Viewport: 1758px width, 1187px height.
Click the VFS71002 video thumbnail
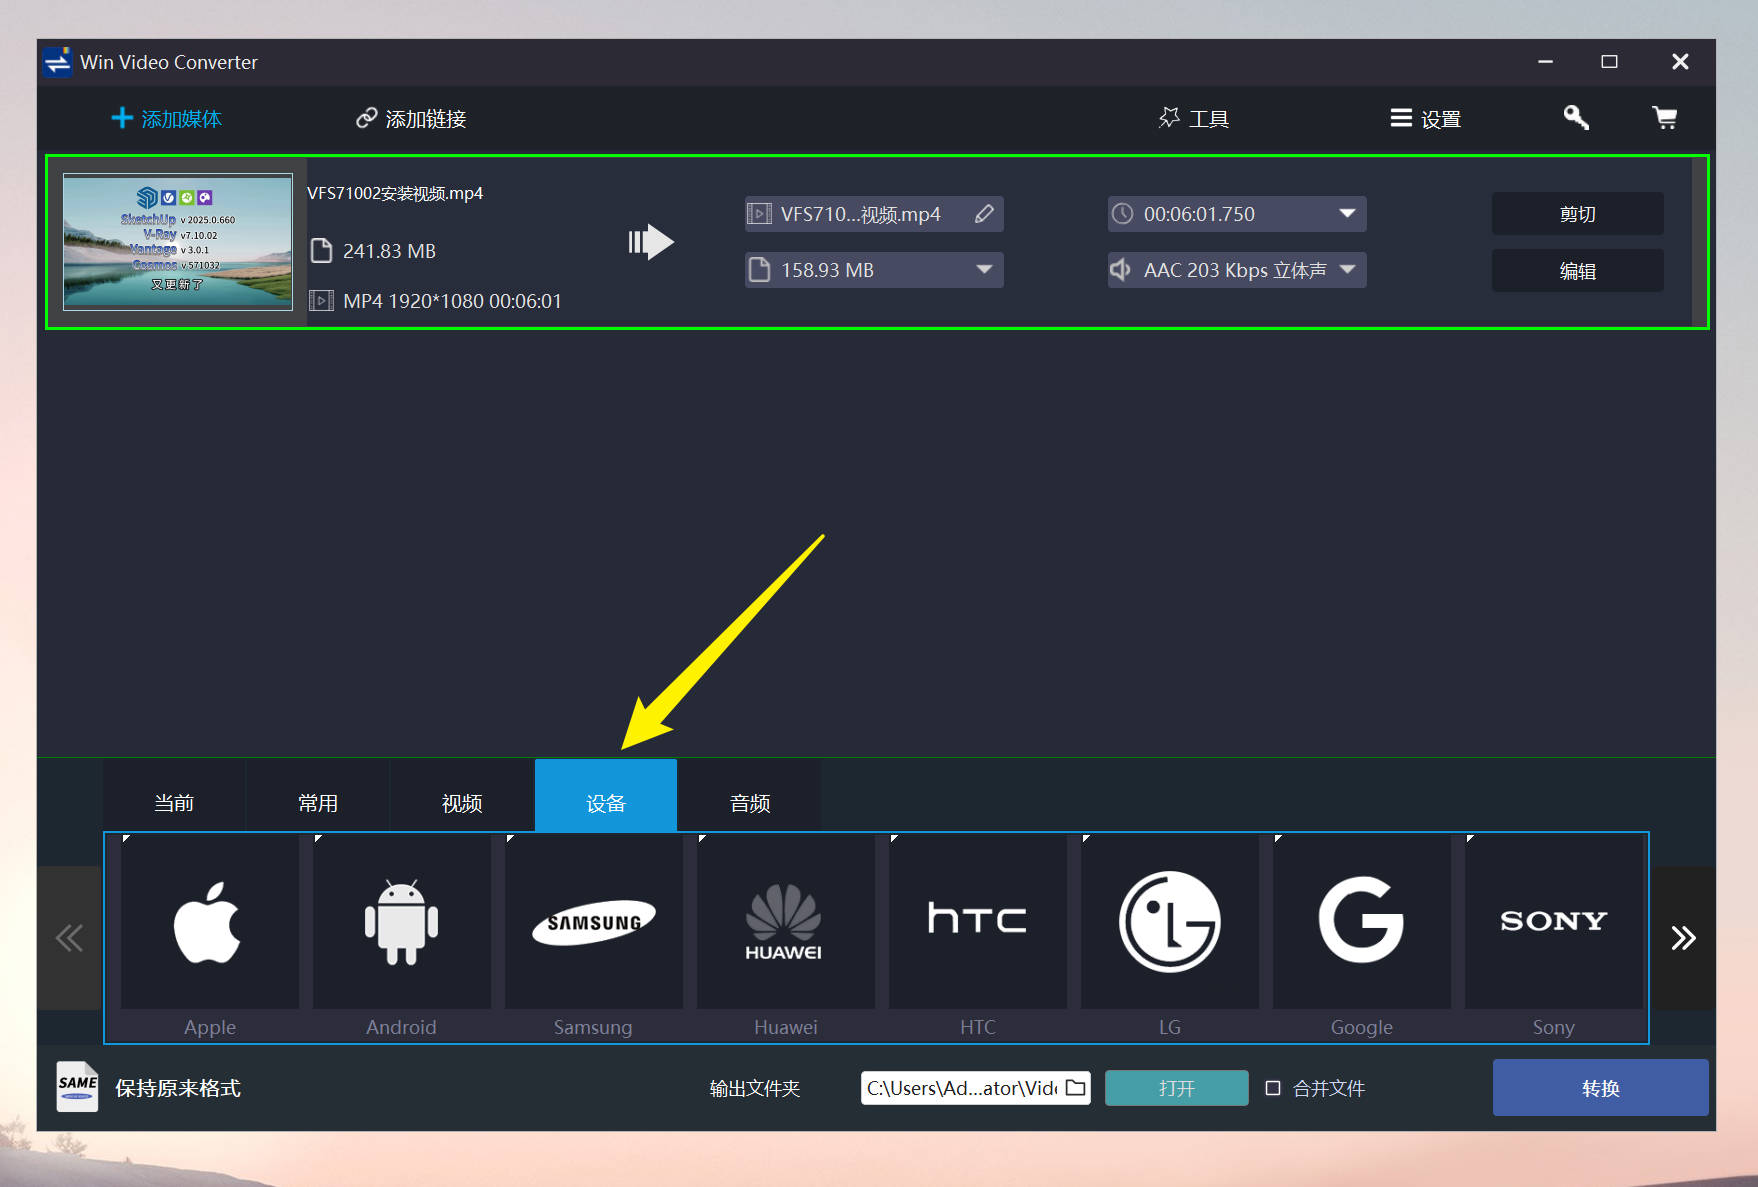(178, 242)
